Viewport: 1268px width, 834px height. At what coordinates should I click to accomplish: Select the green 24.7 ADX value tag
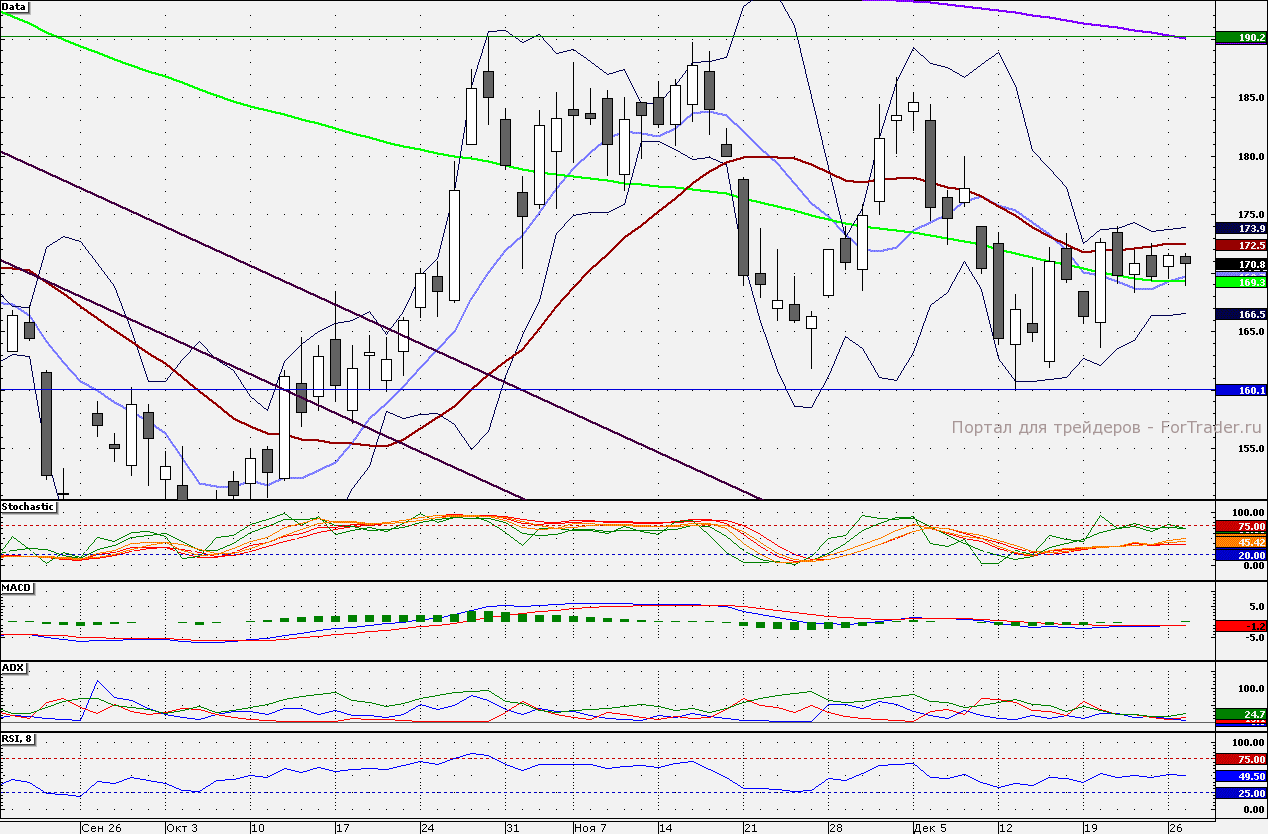1238,714
